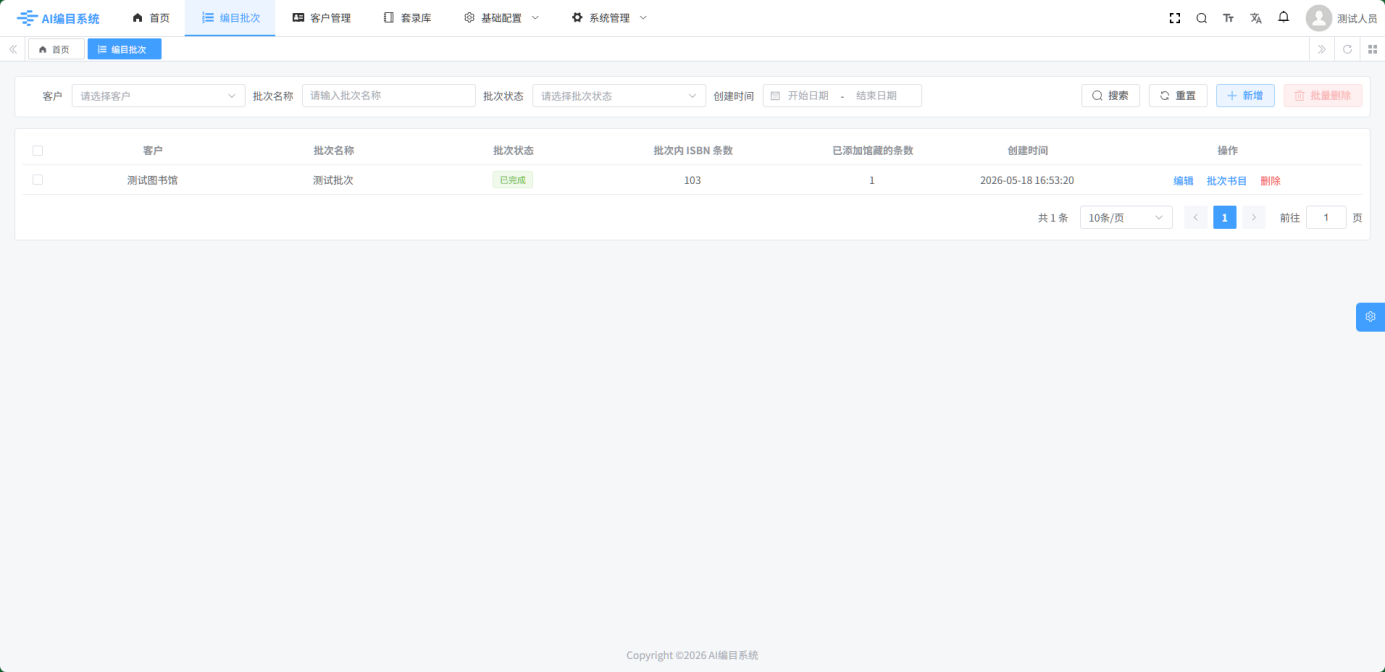Toggle fullscreen mode icon

coord(1175,18)
